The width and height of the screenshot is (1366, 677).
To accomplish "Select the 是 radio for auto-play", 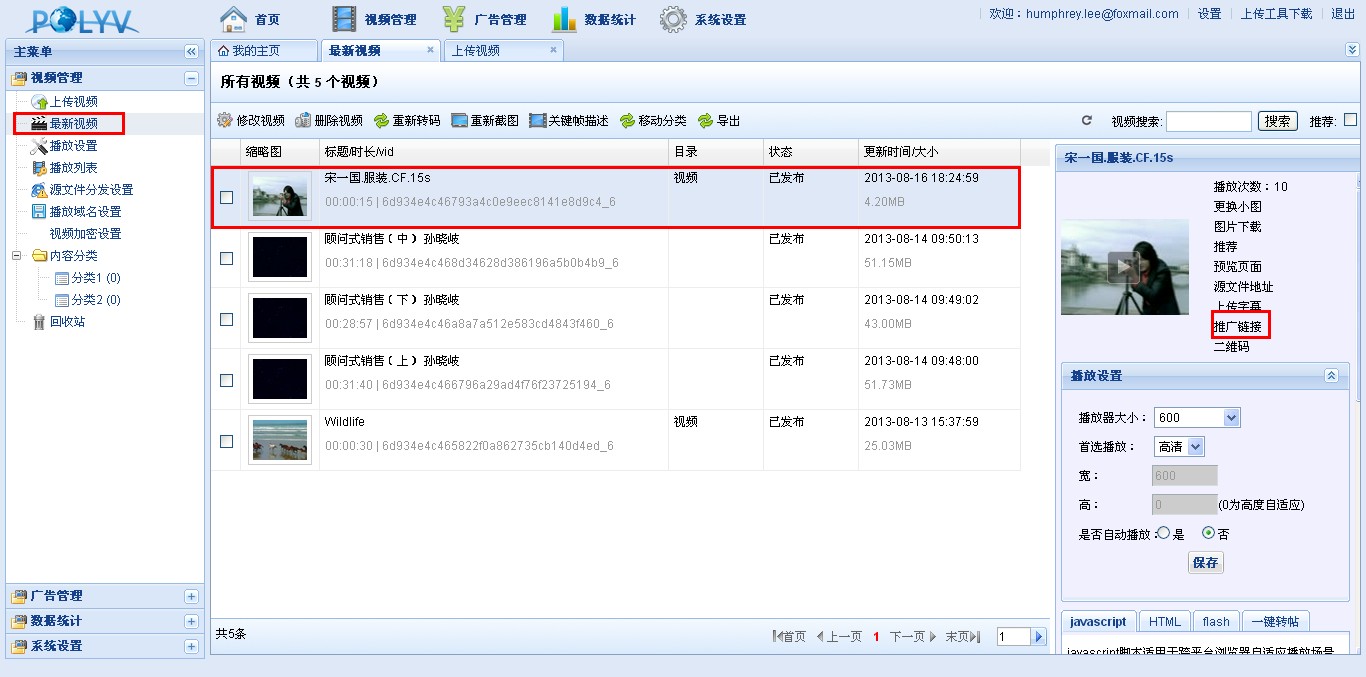I will pos(1163,534).
